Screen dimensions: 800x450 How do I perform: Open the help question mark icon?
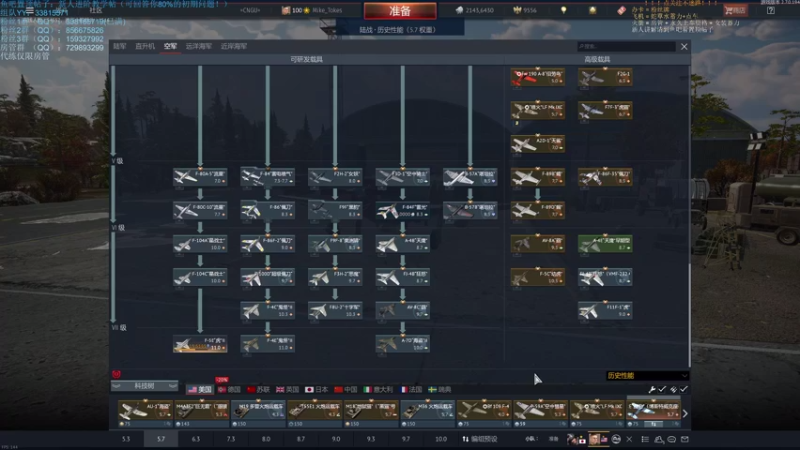[x=770, y=10]
